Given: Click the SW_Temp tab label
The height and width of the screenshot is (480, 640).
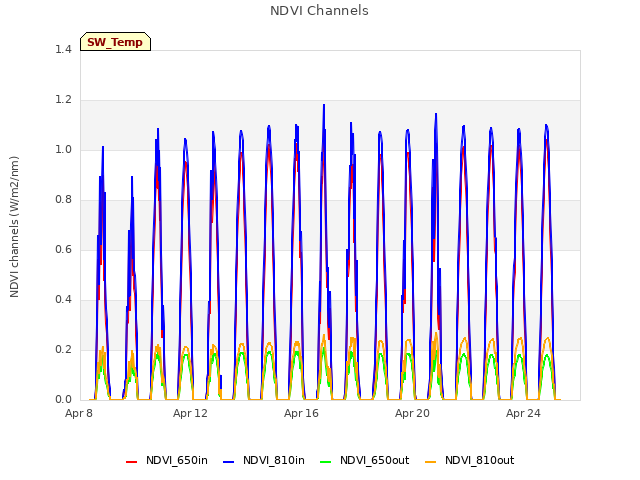Looking at the screenshot, I should pos(115,42).
